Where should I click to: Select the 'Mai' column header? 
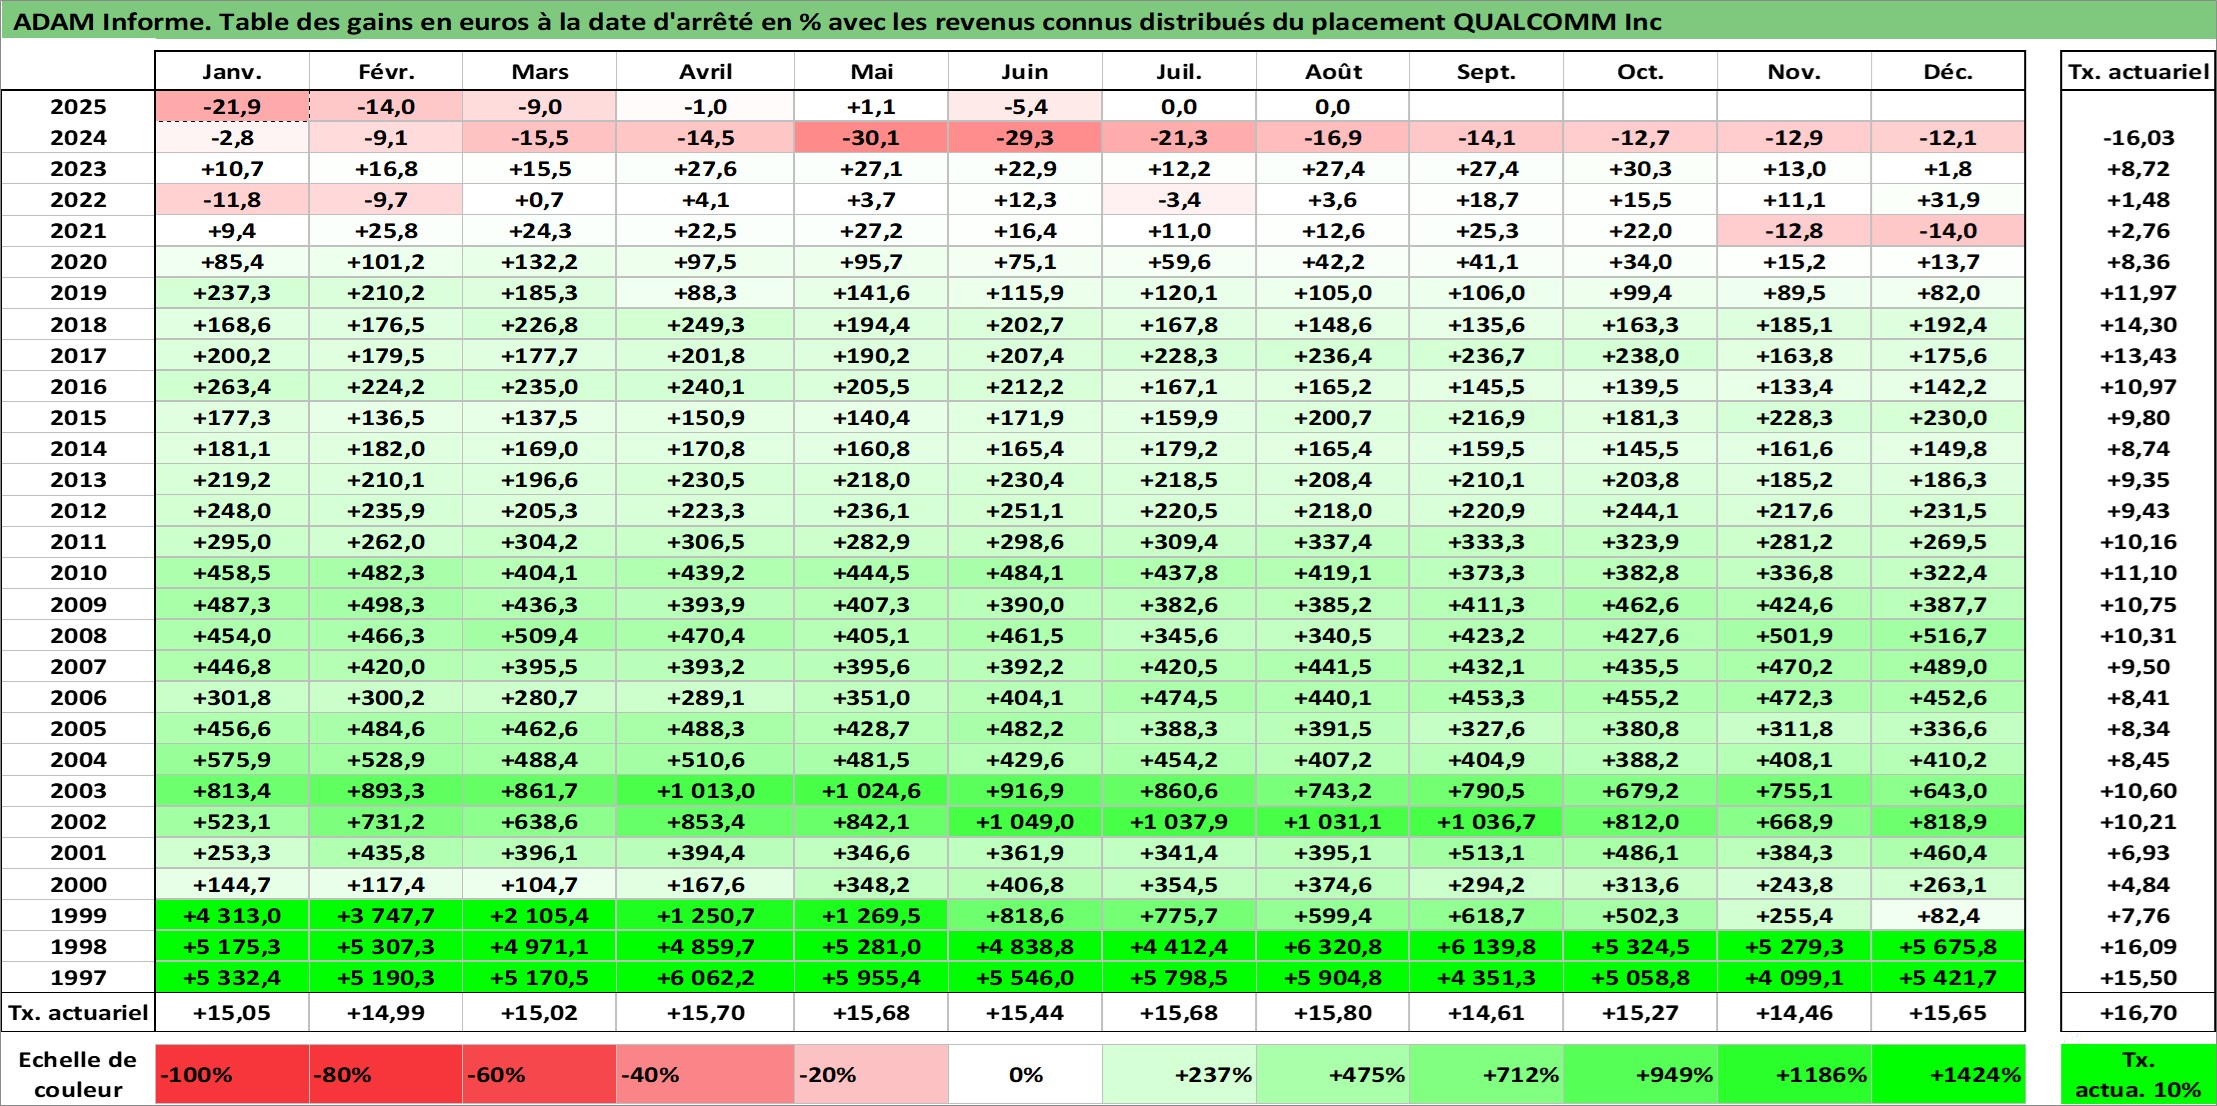(x=871, y=71)
